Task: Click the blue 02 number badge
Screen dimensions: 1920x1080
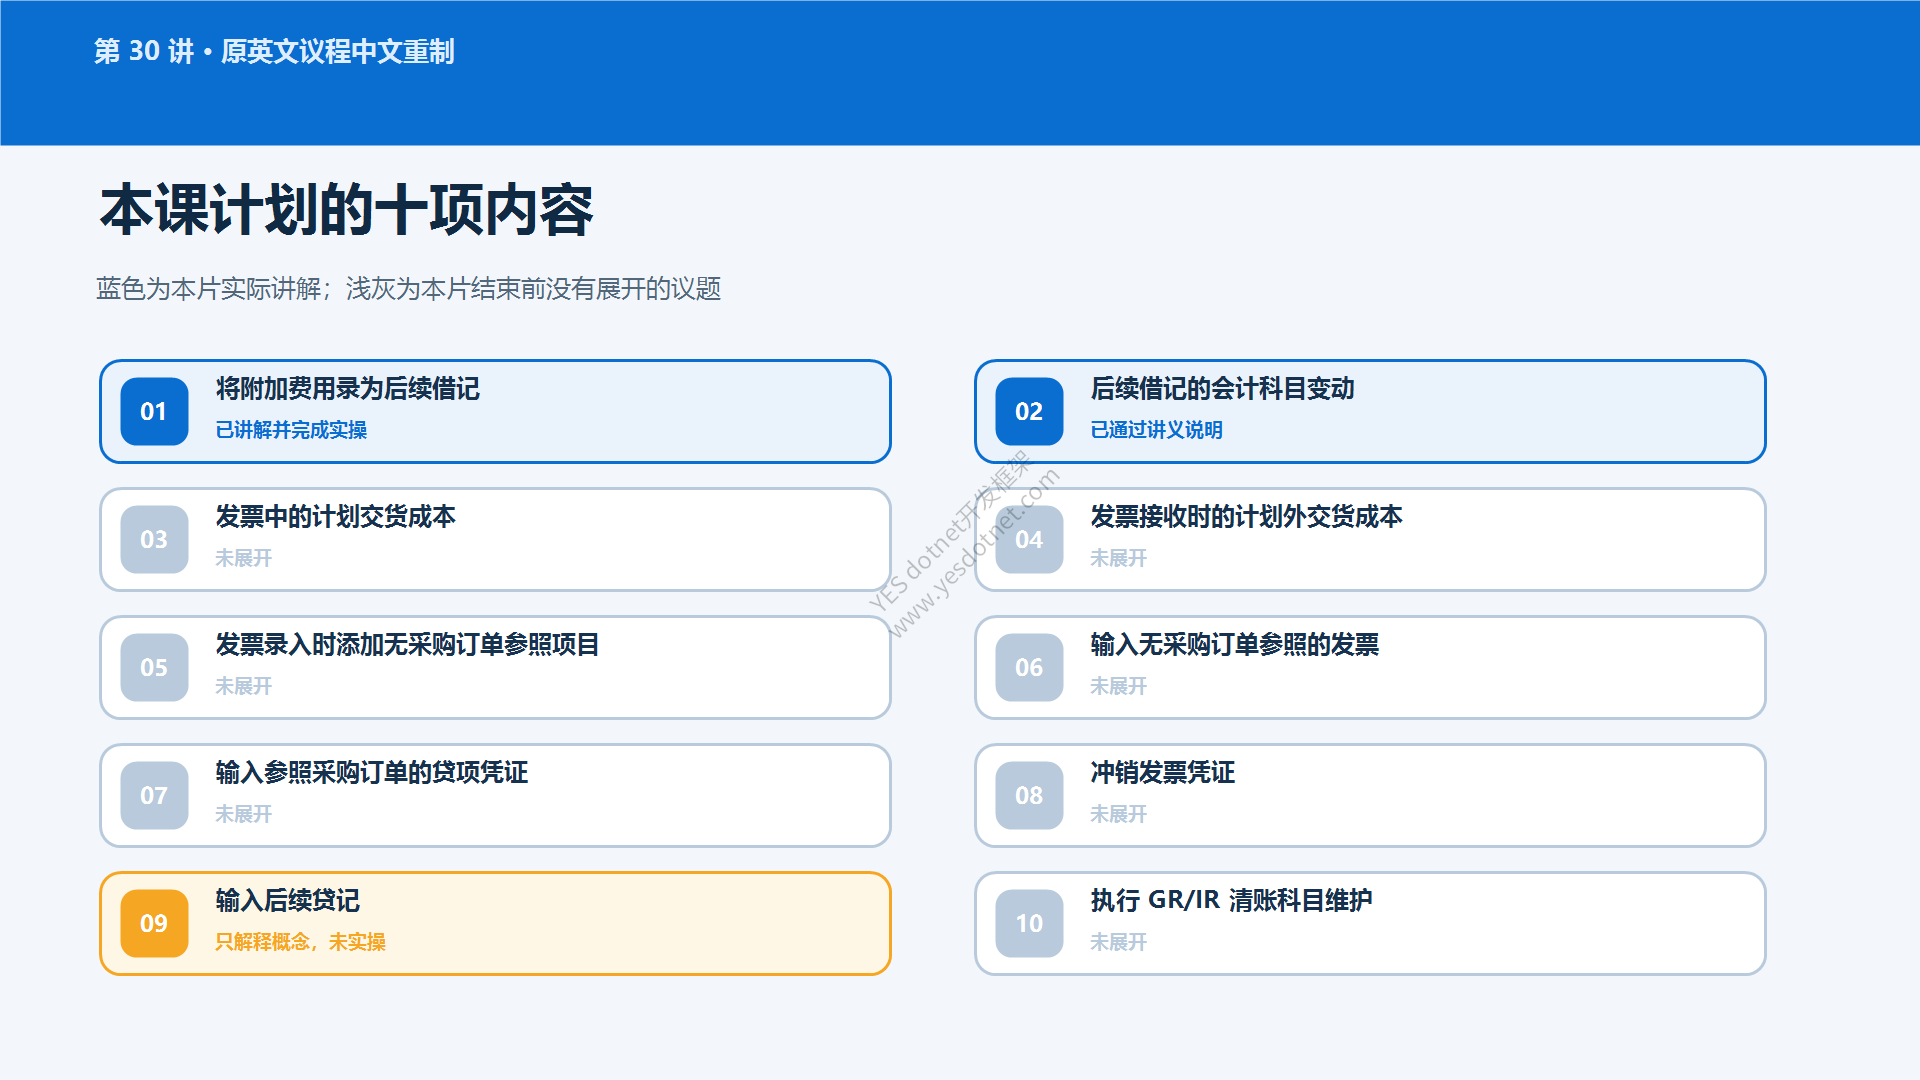Action: click(x=1029, y=411)
